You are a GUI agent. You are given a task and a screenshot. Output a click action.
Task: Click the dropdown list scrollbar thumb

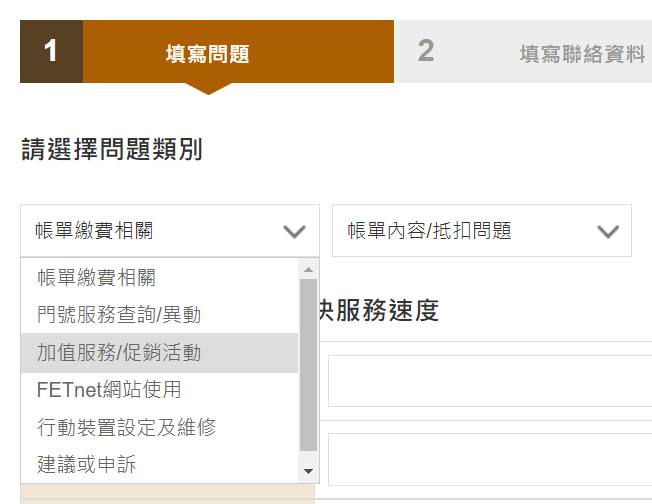[308, 365]
